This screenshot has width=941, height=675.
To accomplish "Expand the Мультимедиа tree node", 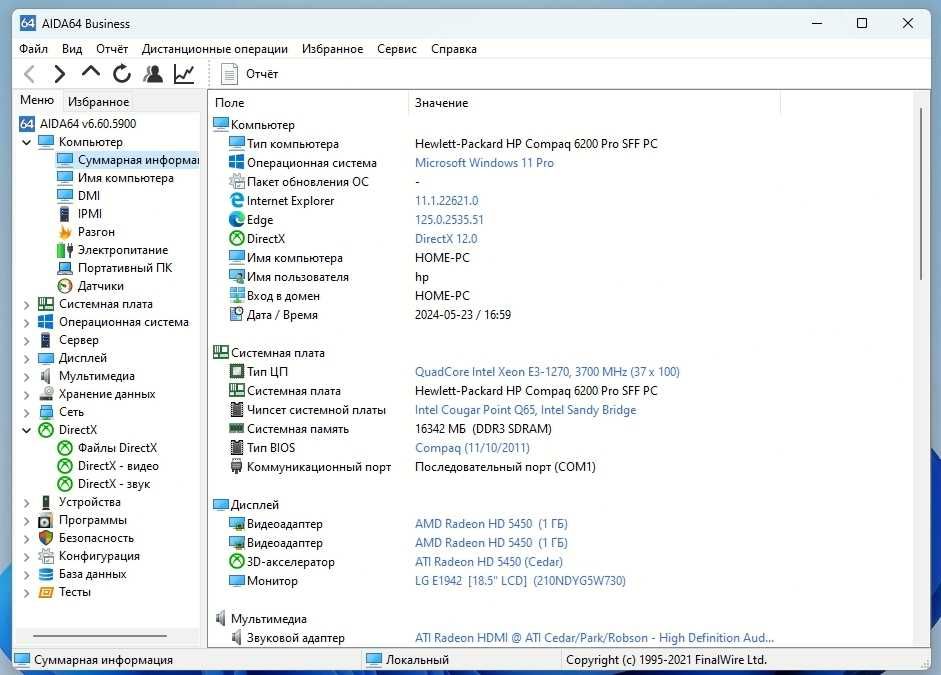I will (x=26, y=377).
